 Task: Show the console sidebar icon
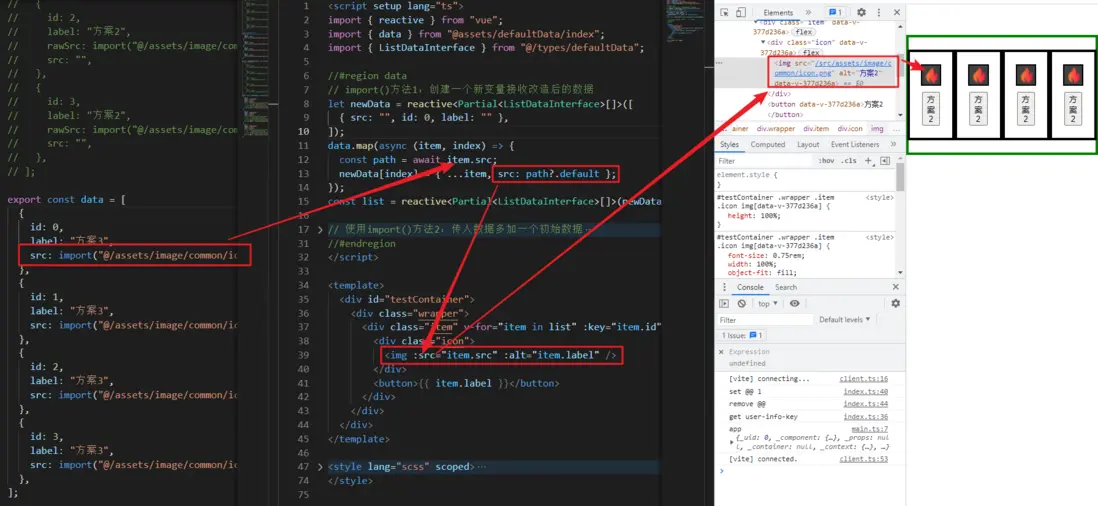click(x=725, y=304)
